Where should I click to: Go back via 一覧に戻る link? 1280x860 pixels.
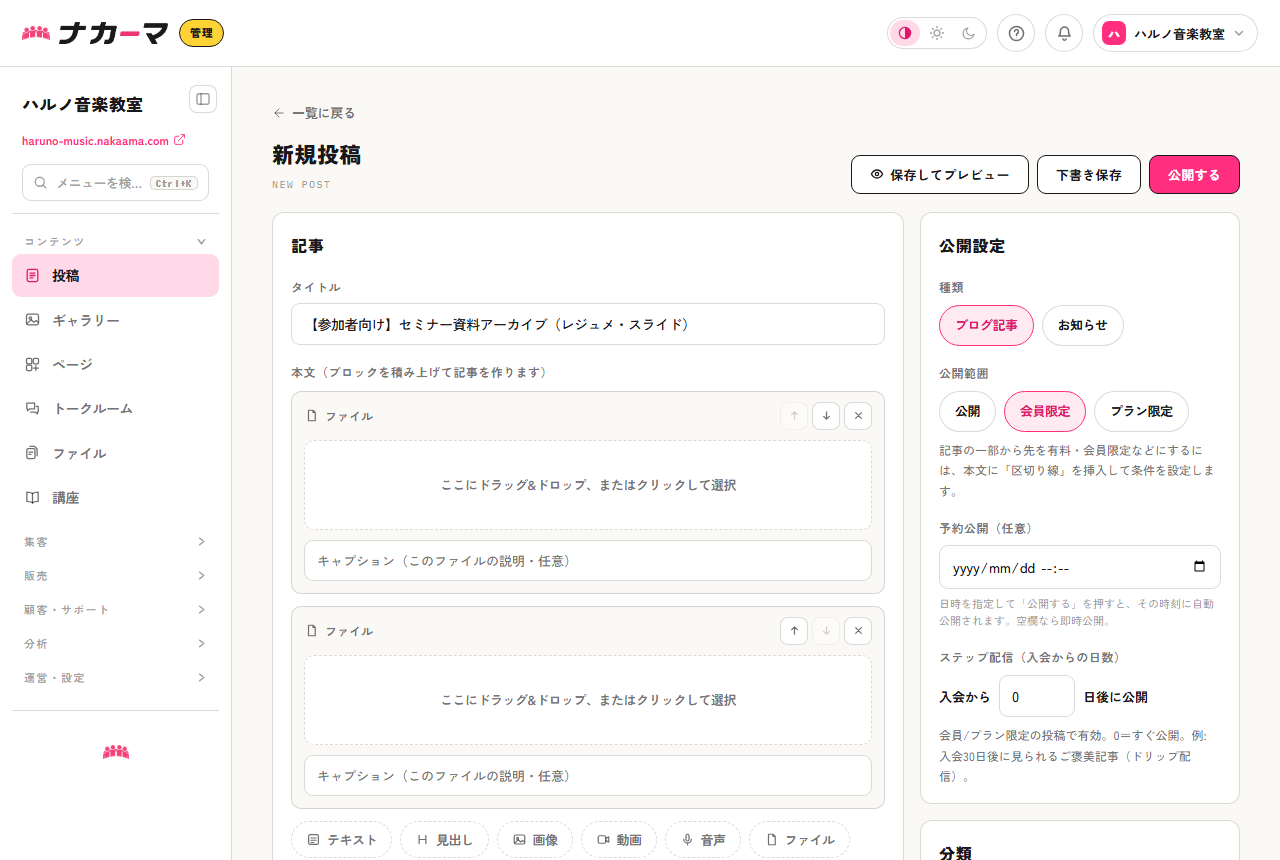point(314,113)
